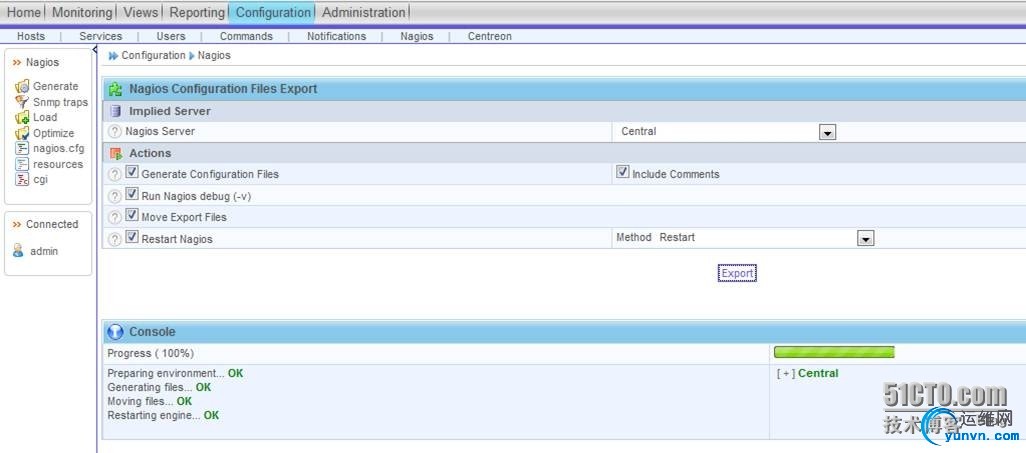Open the Commands submenu
The width and height of the screenshot is (1026, 453).
(x=246, y=37)
